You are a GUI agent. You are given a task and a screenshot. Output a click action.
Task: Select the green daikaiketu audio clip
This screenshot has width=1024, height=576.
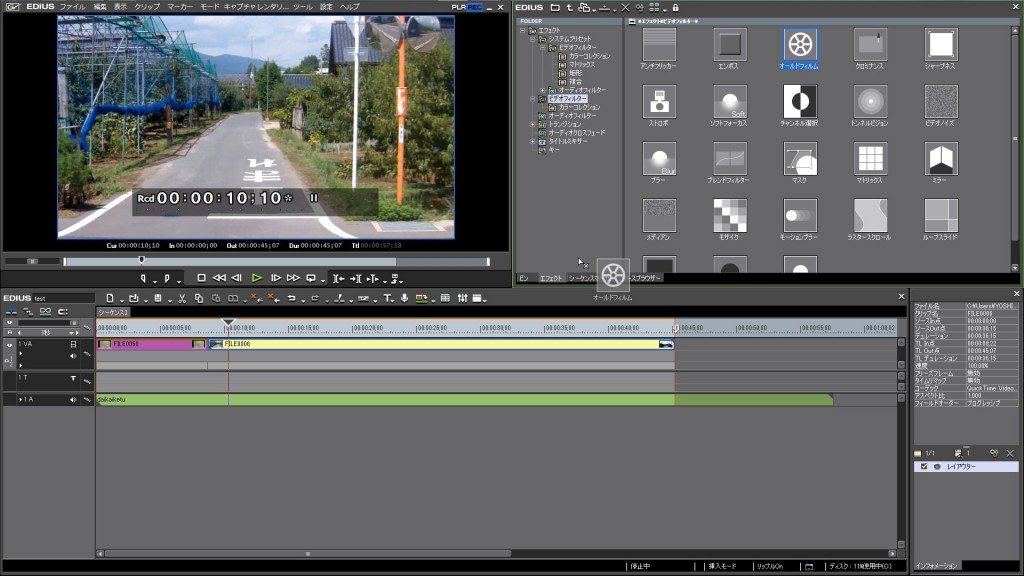coord(465,400)
